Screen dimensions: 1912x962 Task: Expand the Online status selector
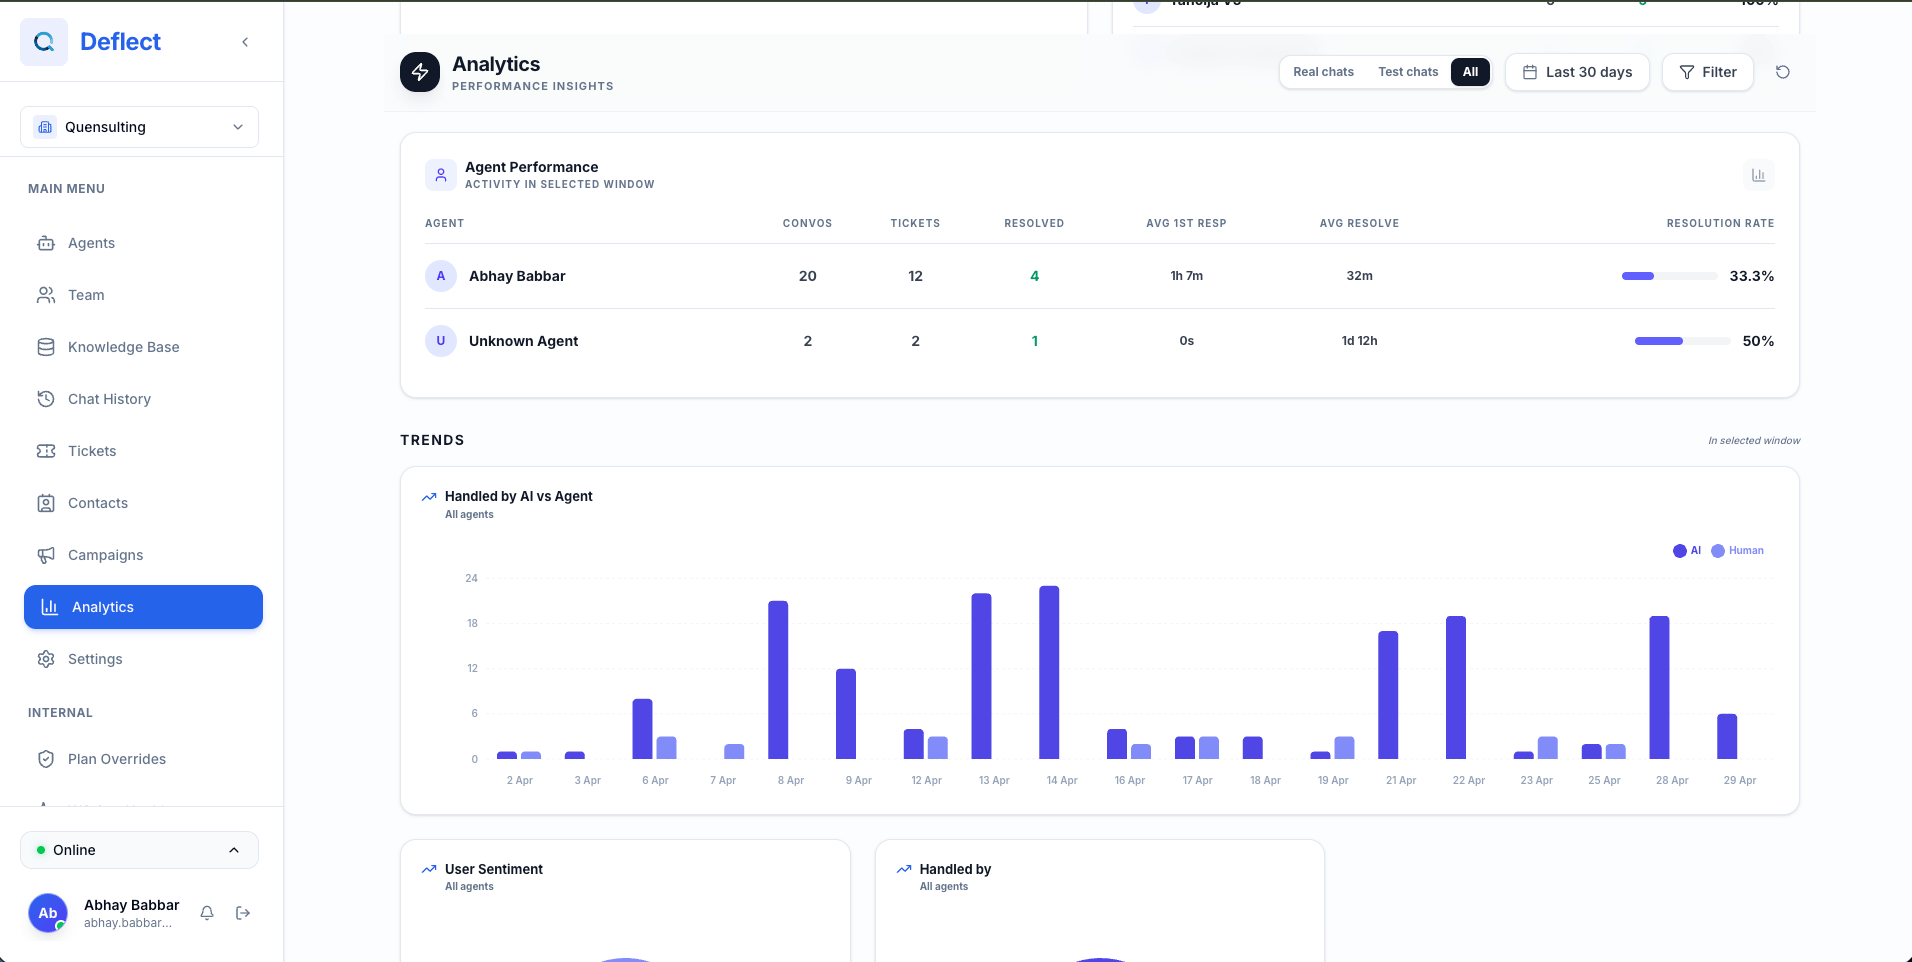139,850
